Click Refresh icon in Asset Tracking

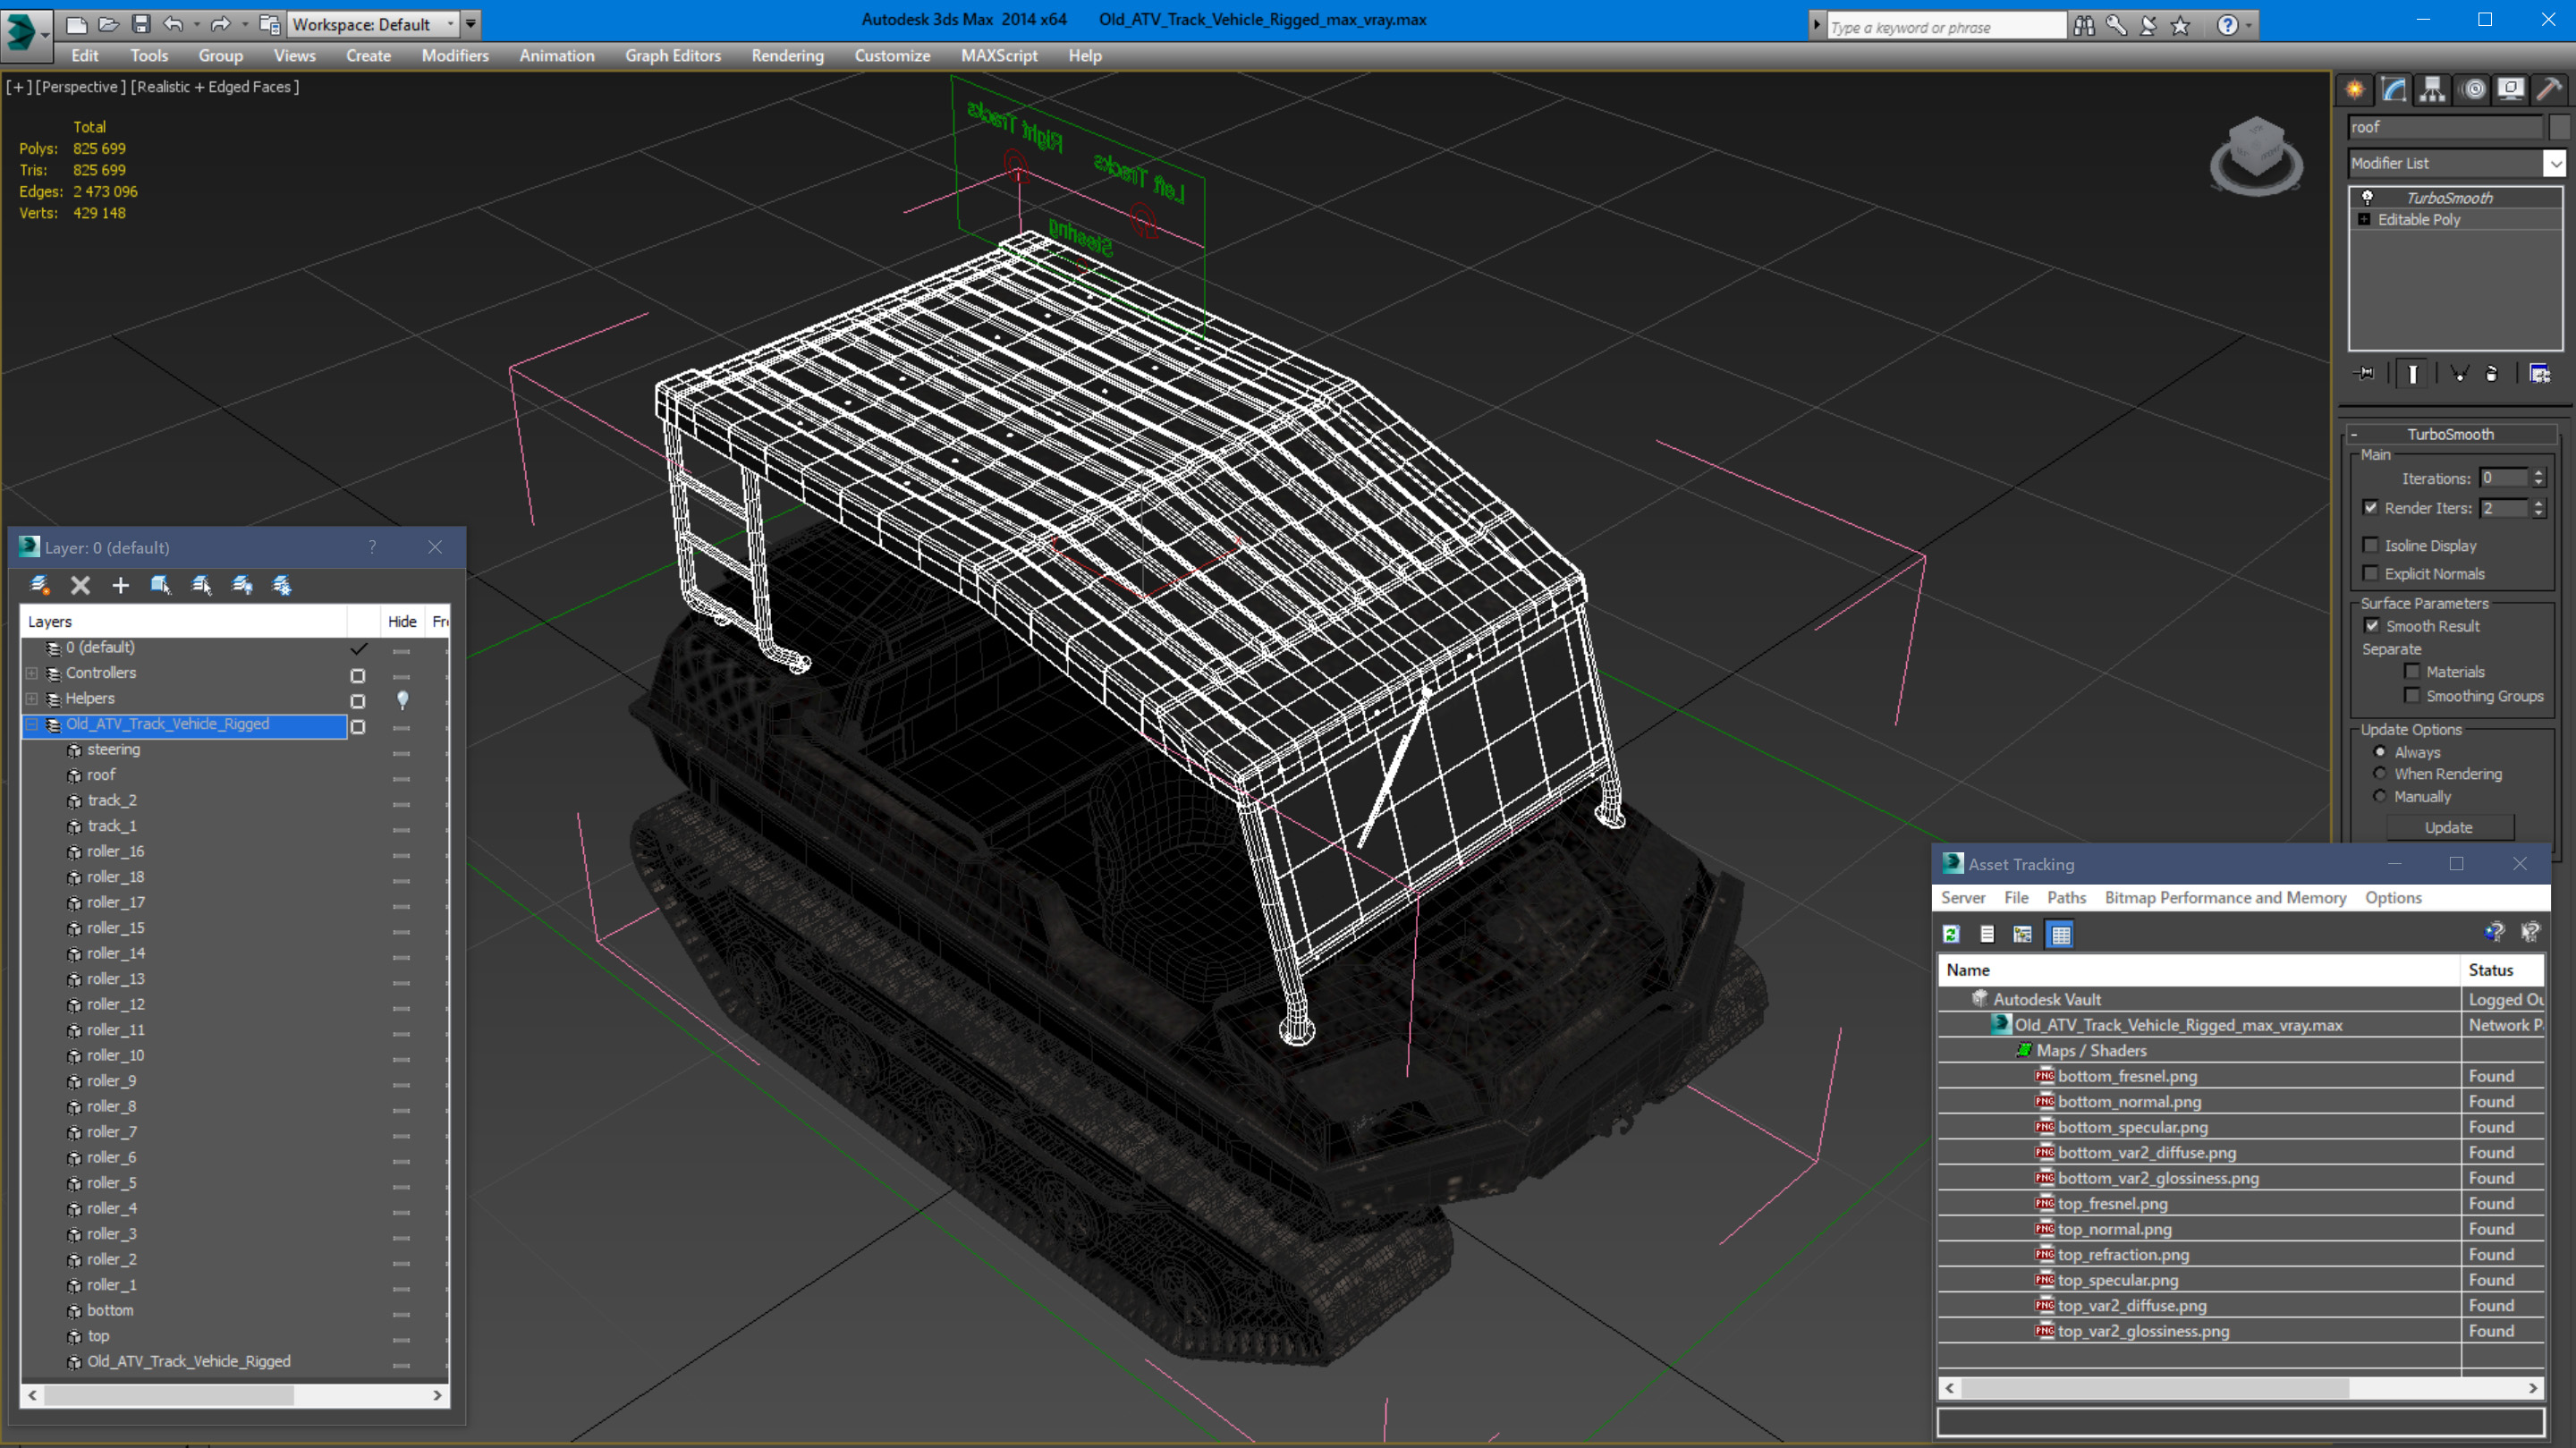click(x=1951, y=934)
